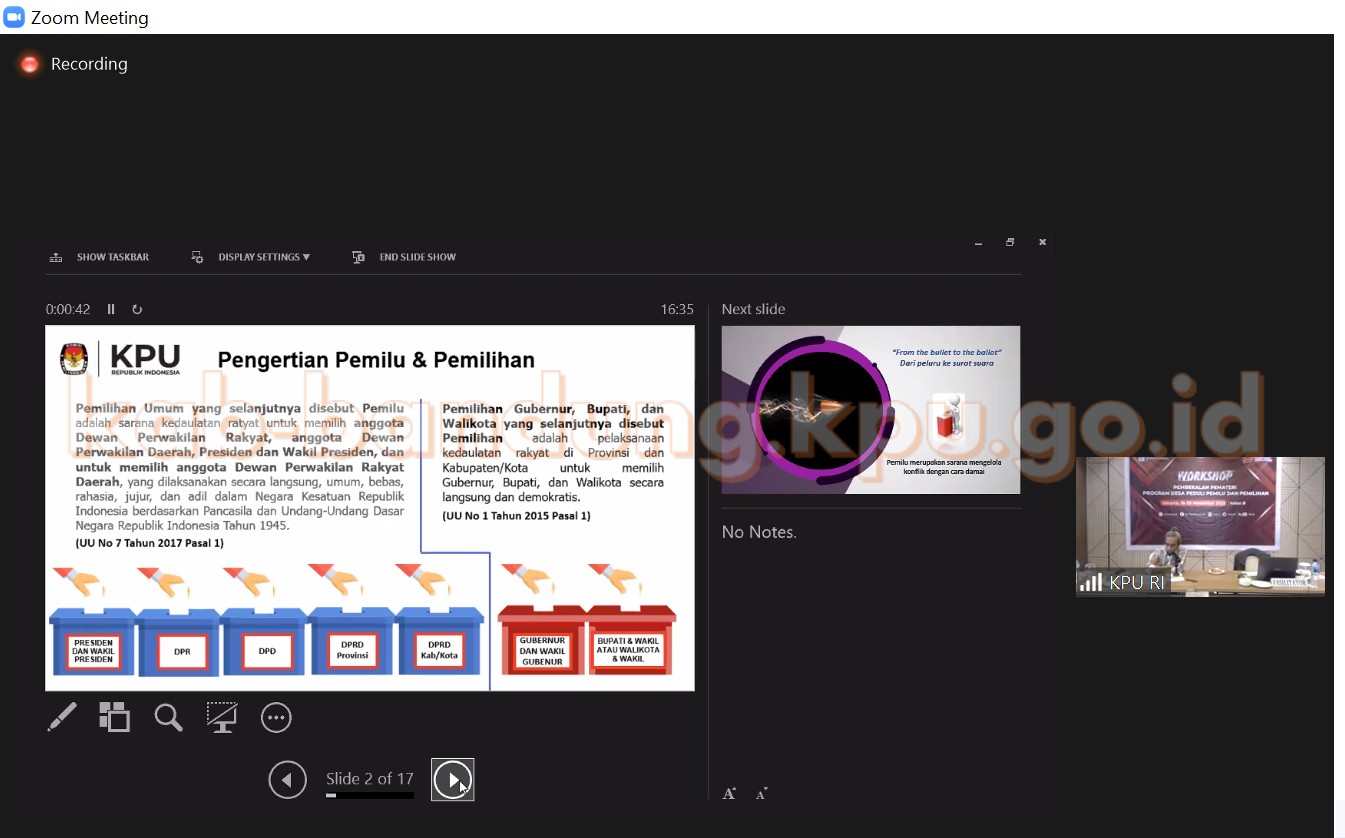Image resolution: width=1345 pixels, height=838 pixels.
Task: Restart the presentation timer
Action: 137,309
